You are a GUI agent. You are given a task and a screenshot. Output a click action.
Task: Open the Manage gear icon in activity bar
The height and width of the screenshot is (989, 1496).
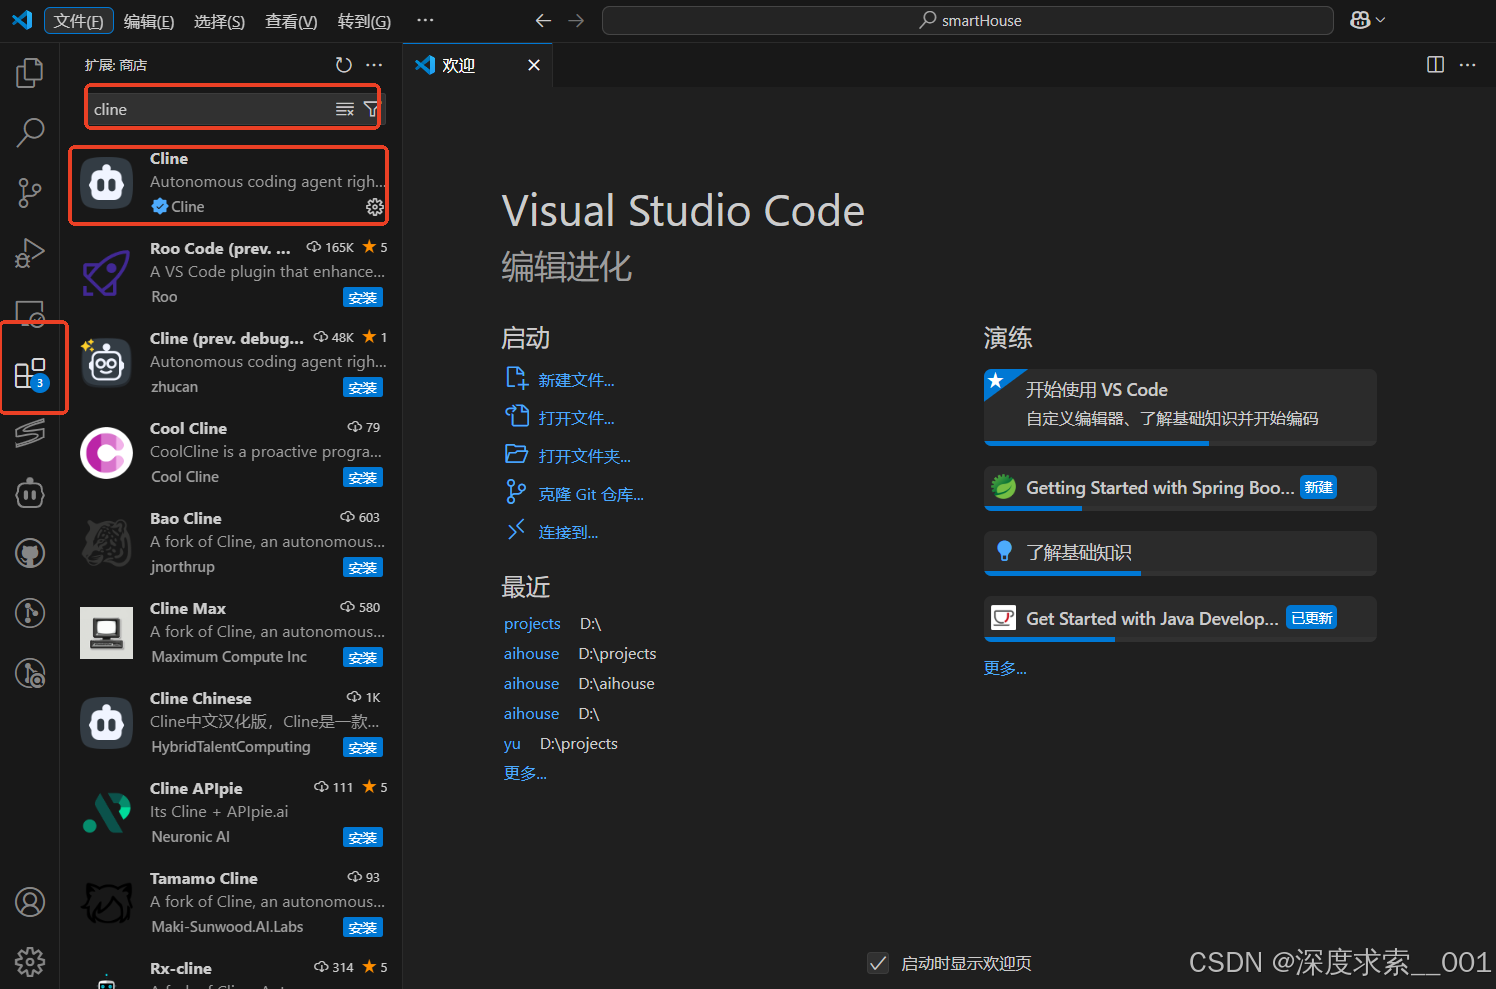coord(30,962)
